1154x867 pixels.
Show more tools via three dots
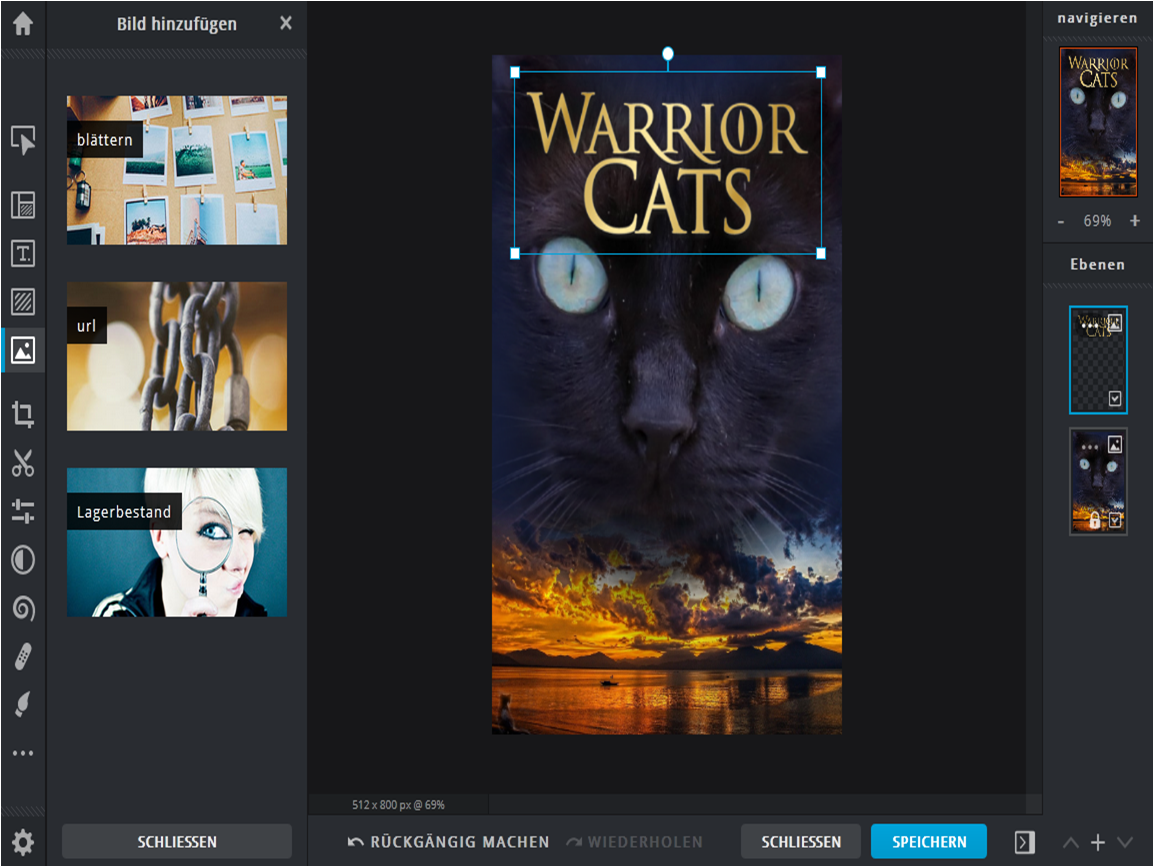[x=23, y=754]
